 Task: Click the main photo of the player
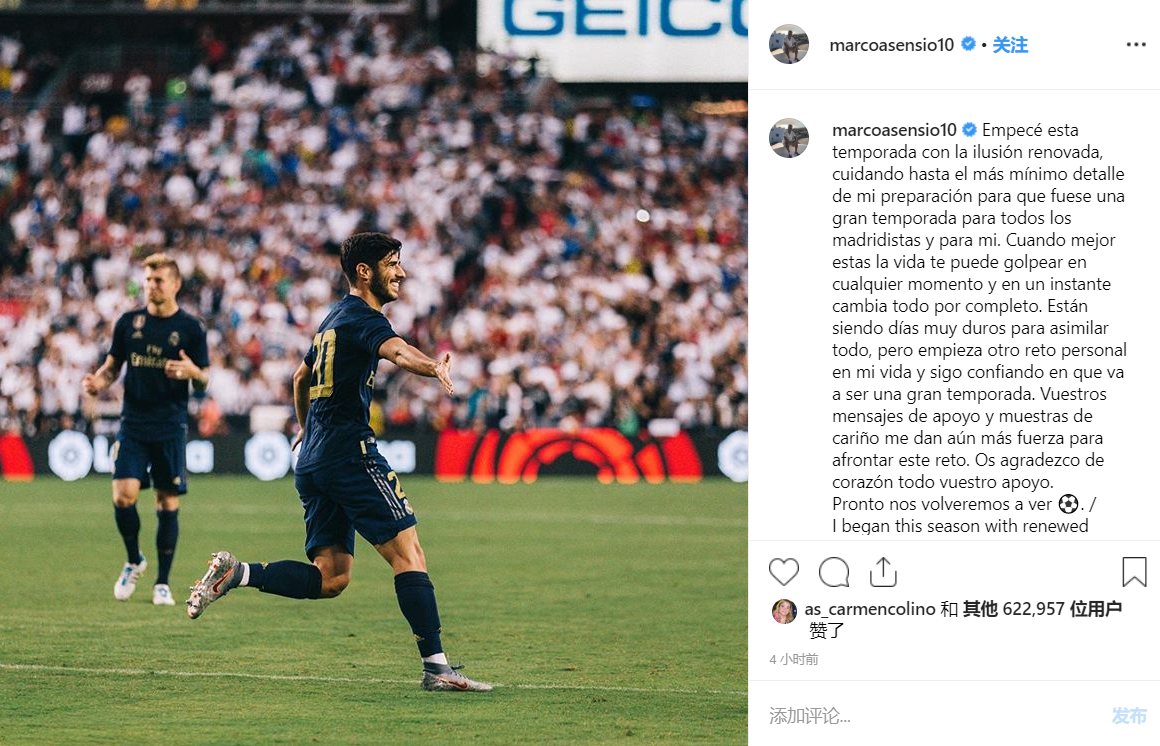tap(374, 373)
